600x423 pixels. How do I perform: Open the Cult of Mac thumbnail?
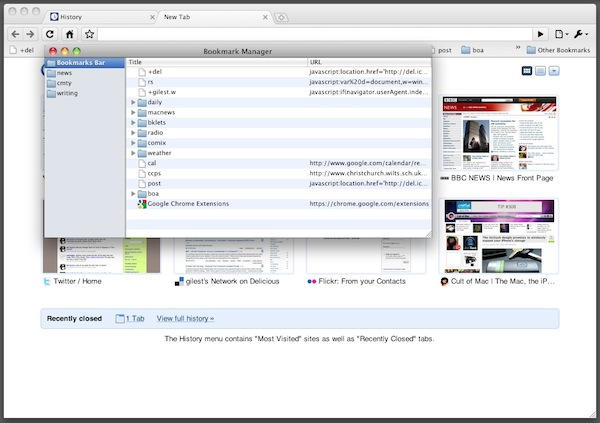pyautogui.click(x=499, y=236)
